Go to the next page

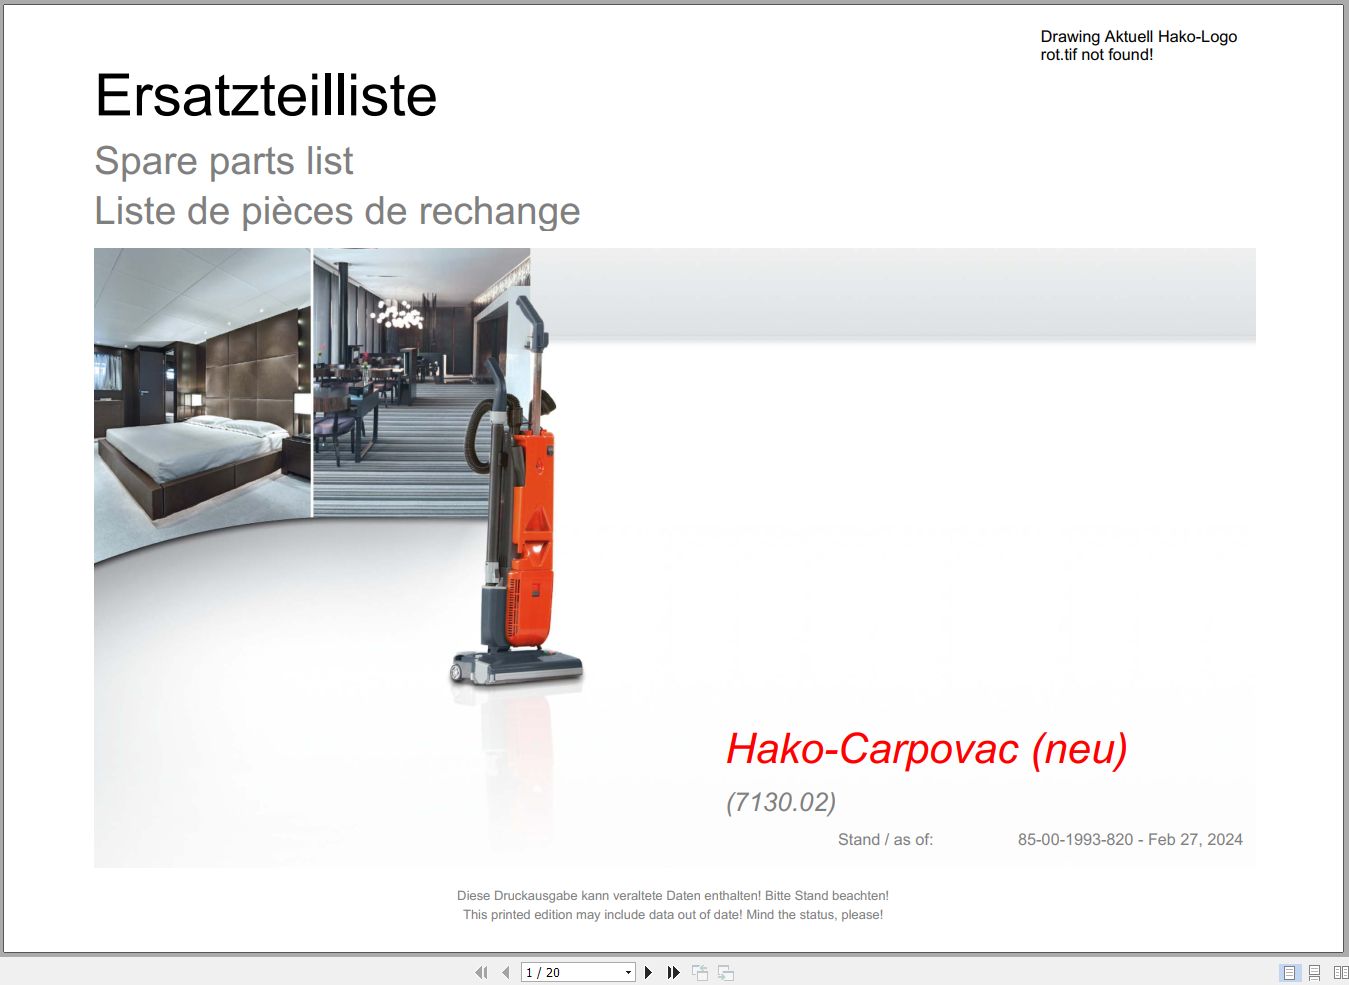coord(648,972)
